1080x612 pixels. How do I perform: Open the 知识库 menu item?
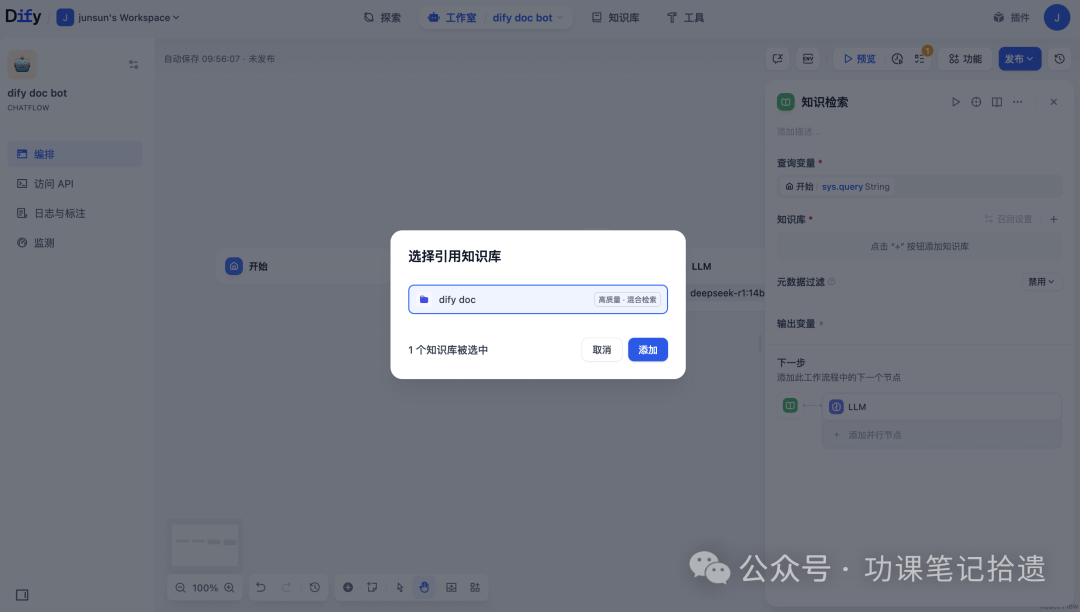click(x=615, y=17)
